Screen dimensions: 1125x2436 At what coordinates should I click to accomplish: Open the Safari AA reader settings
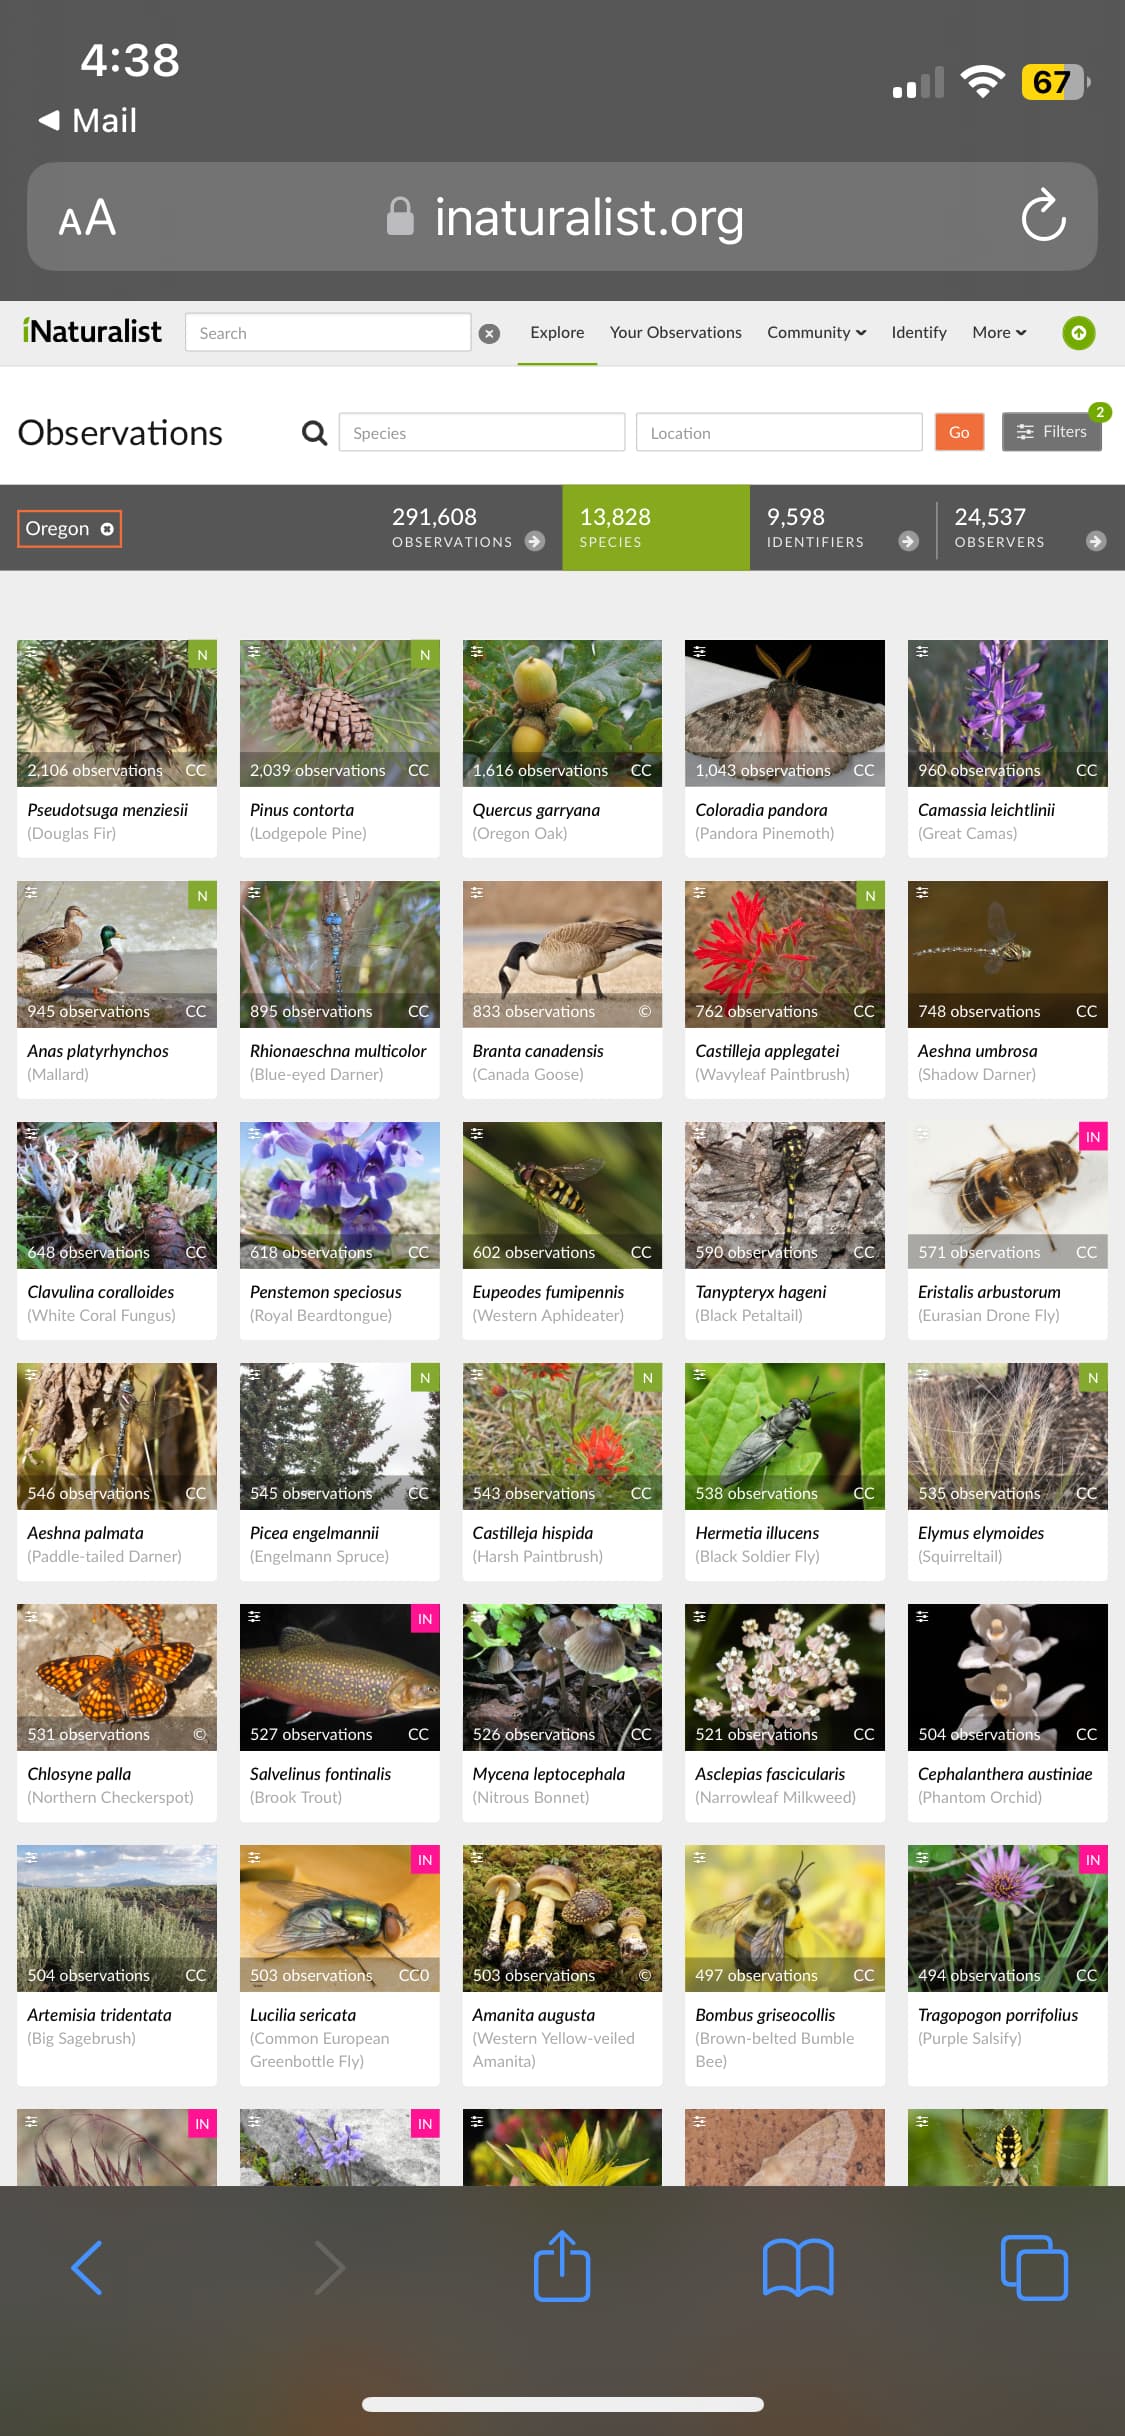87,217
